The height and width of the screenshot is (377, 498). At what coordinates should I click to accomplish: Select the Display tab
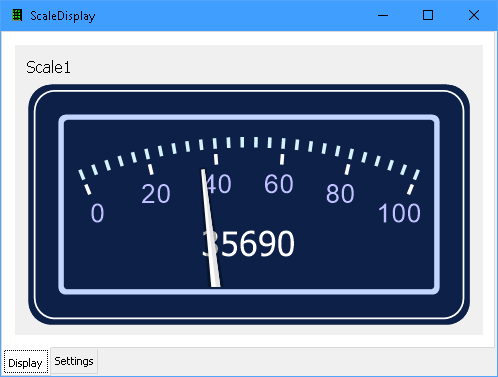coord(26,362)
